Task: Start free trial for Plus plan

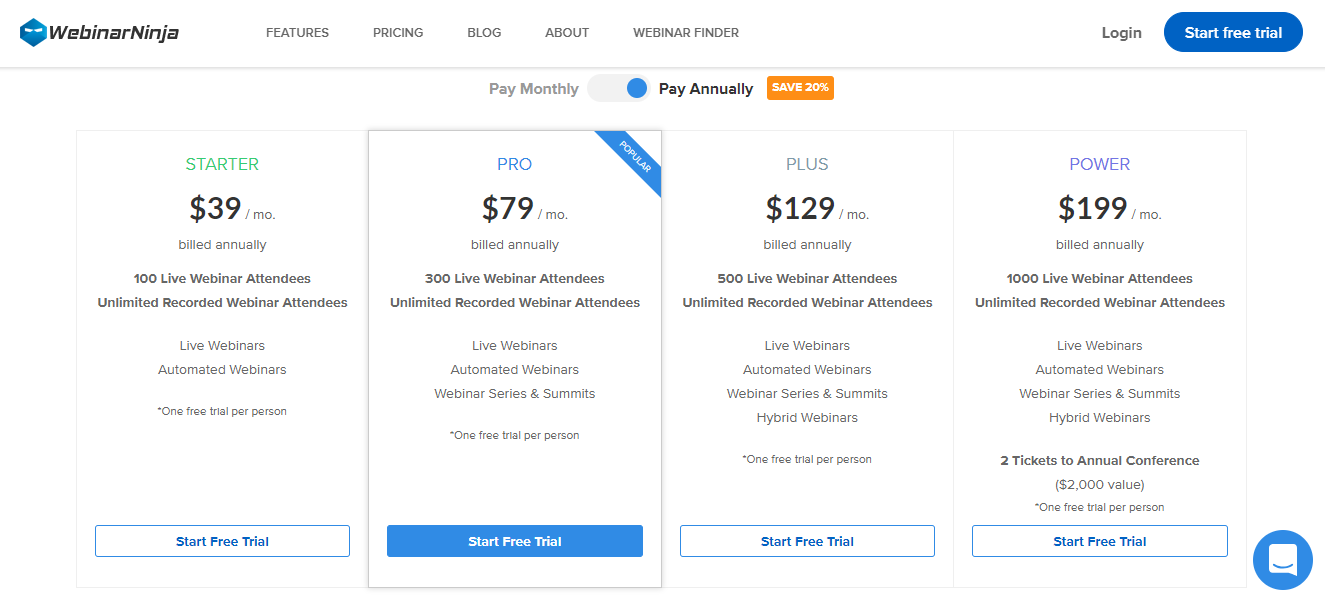Action: (x=807, y=541)
